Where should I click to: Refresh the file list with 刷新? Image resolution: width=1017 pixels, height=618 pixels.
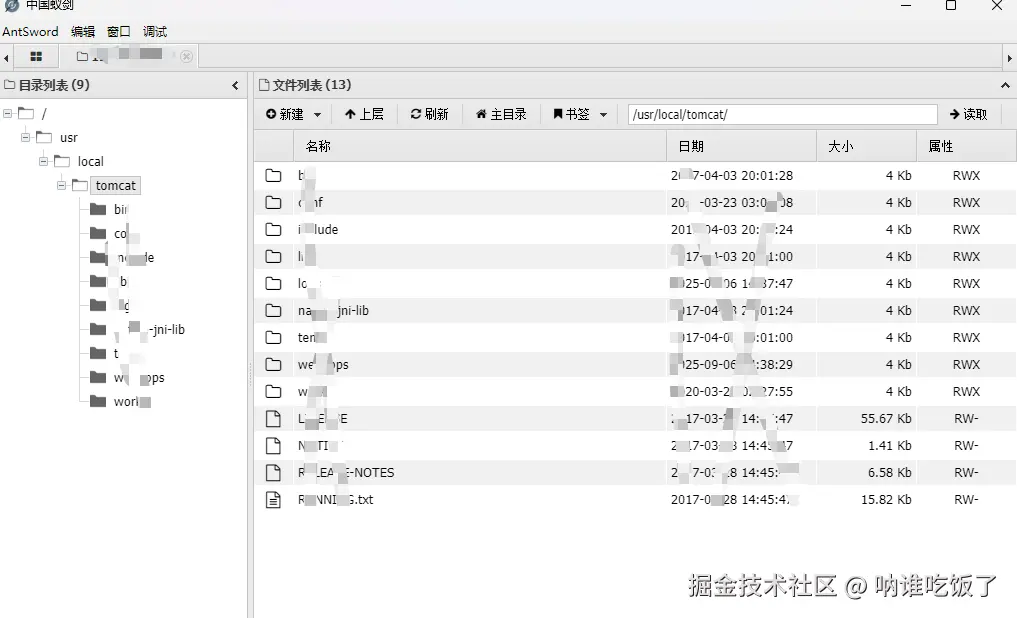pos(429,114)
